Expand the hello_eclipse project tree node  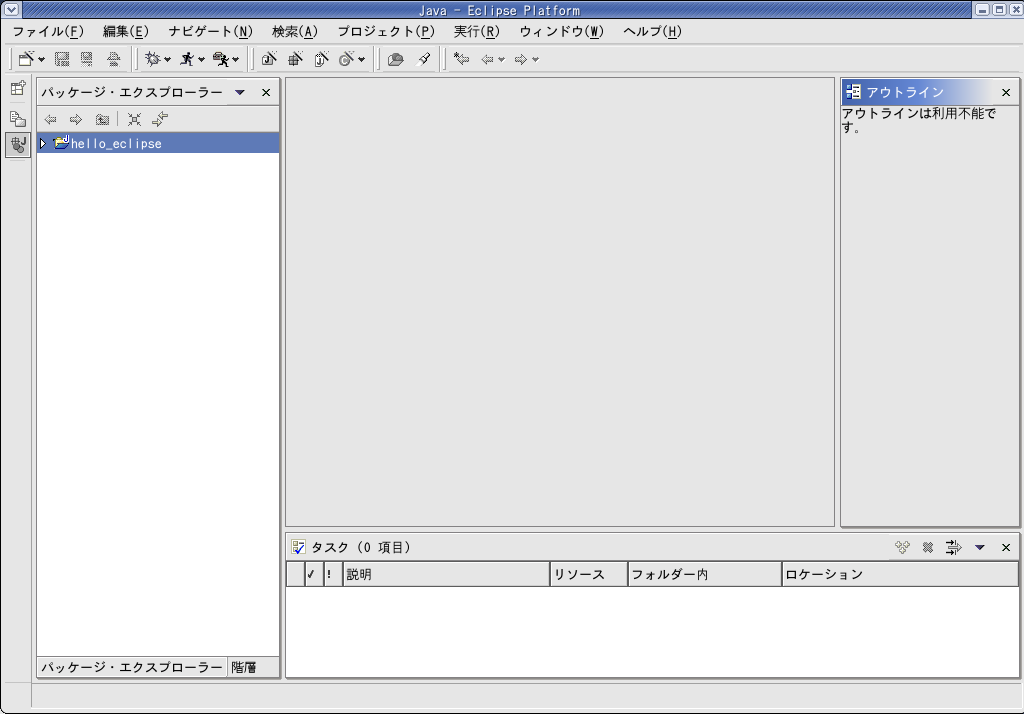point(43,144)
